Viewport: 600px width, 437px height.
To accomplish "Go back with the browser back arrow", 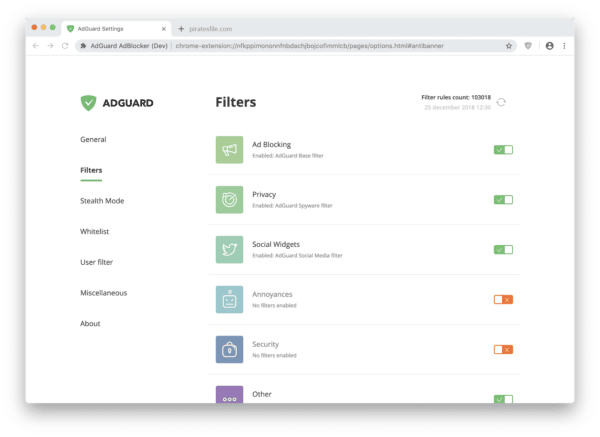I will pyautogui.click(x=36, y=46).
